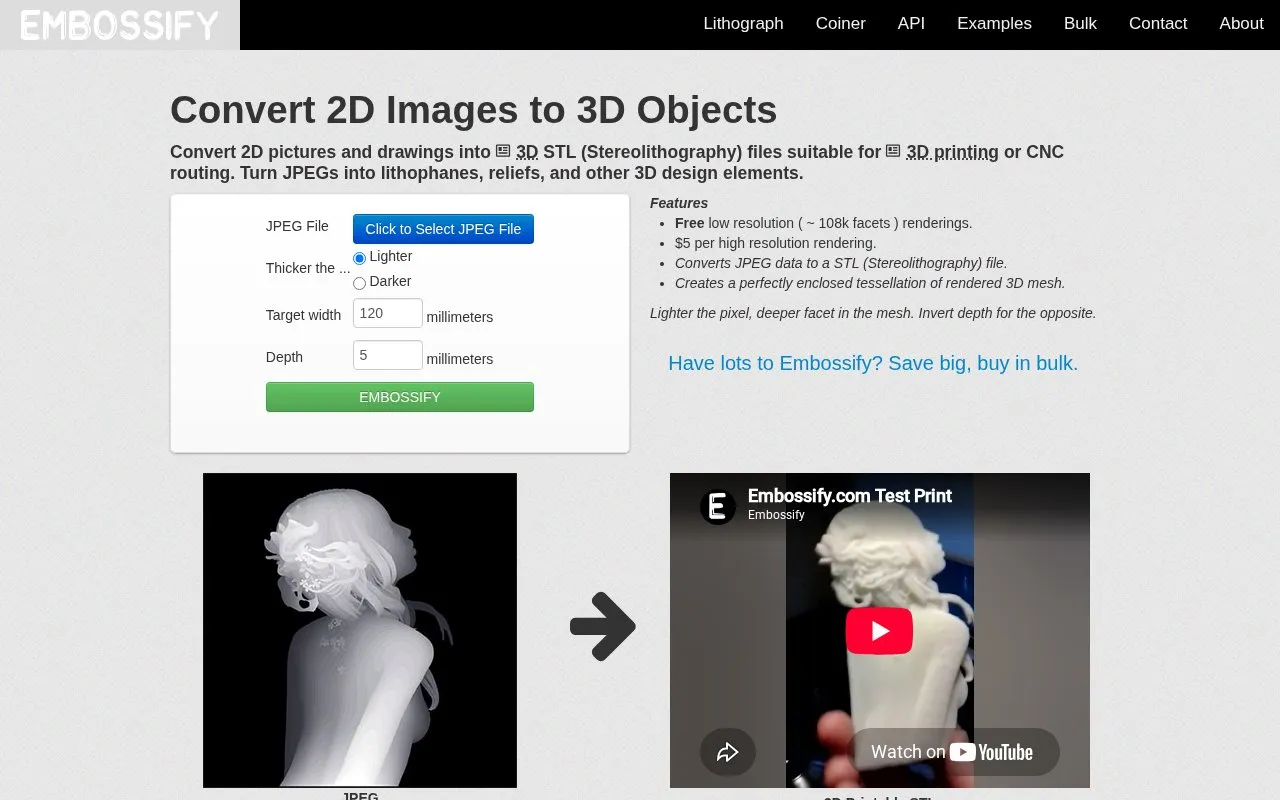This screenshot has width=1280, height=800.
Task: Click the 3D printing term link
Action: pyautogui.click(x=952, y=152)
